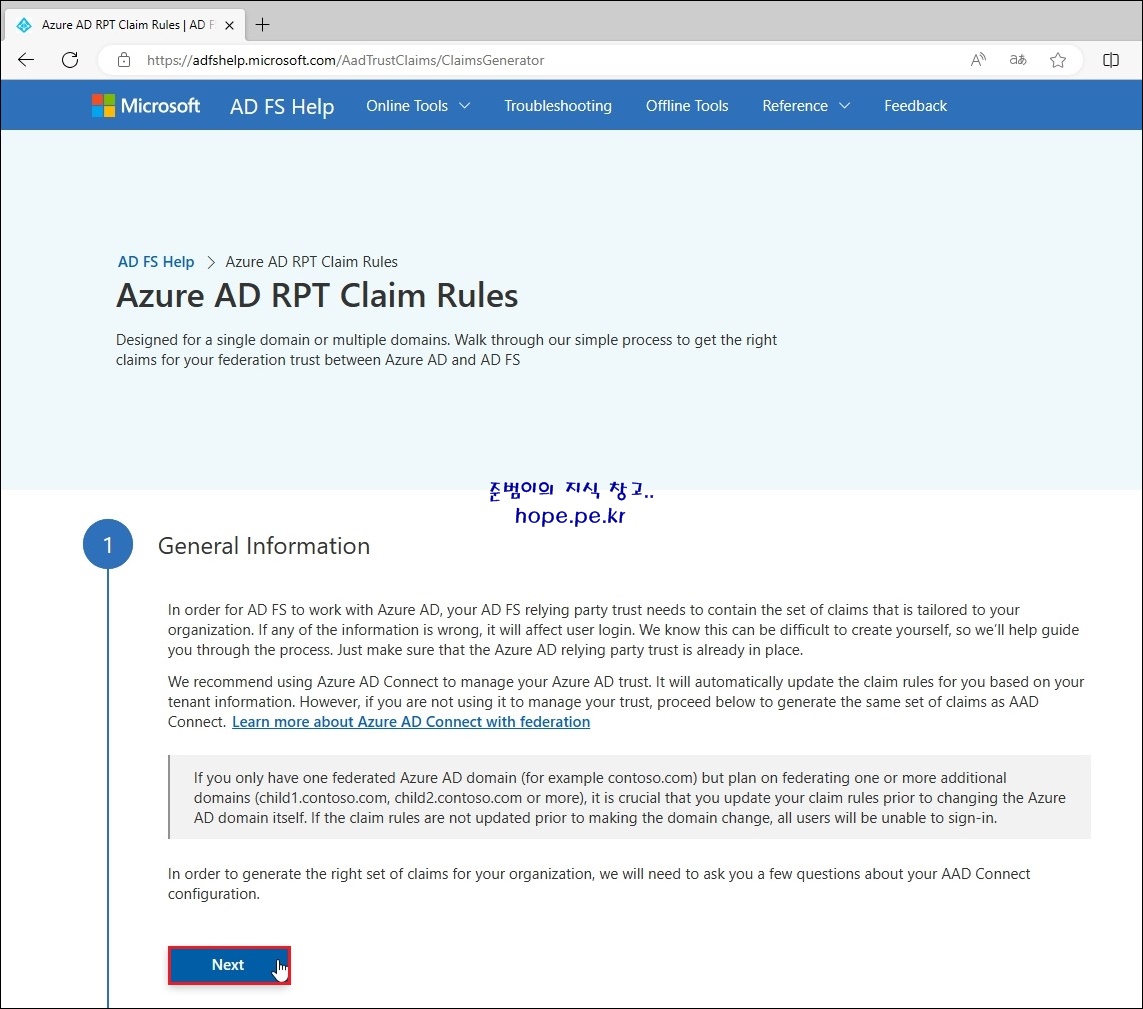View site info via the lock icon

(x=124, y=60)
